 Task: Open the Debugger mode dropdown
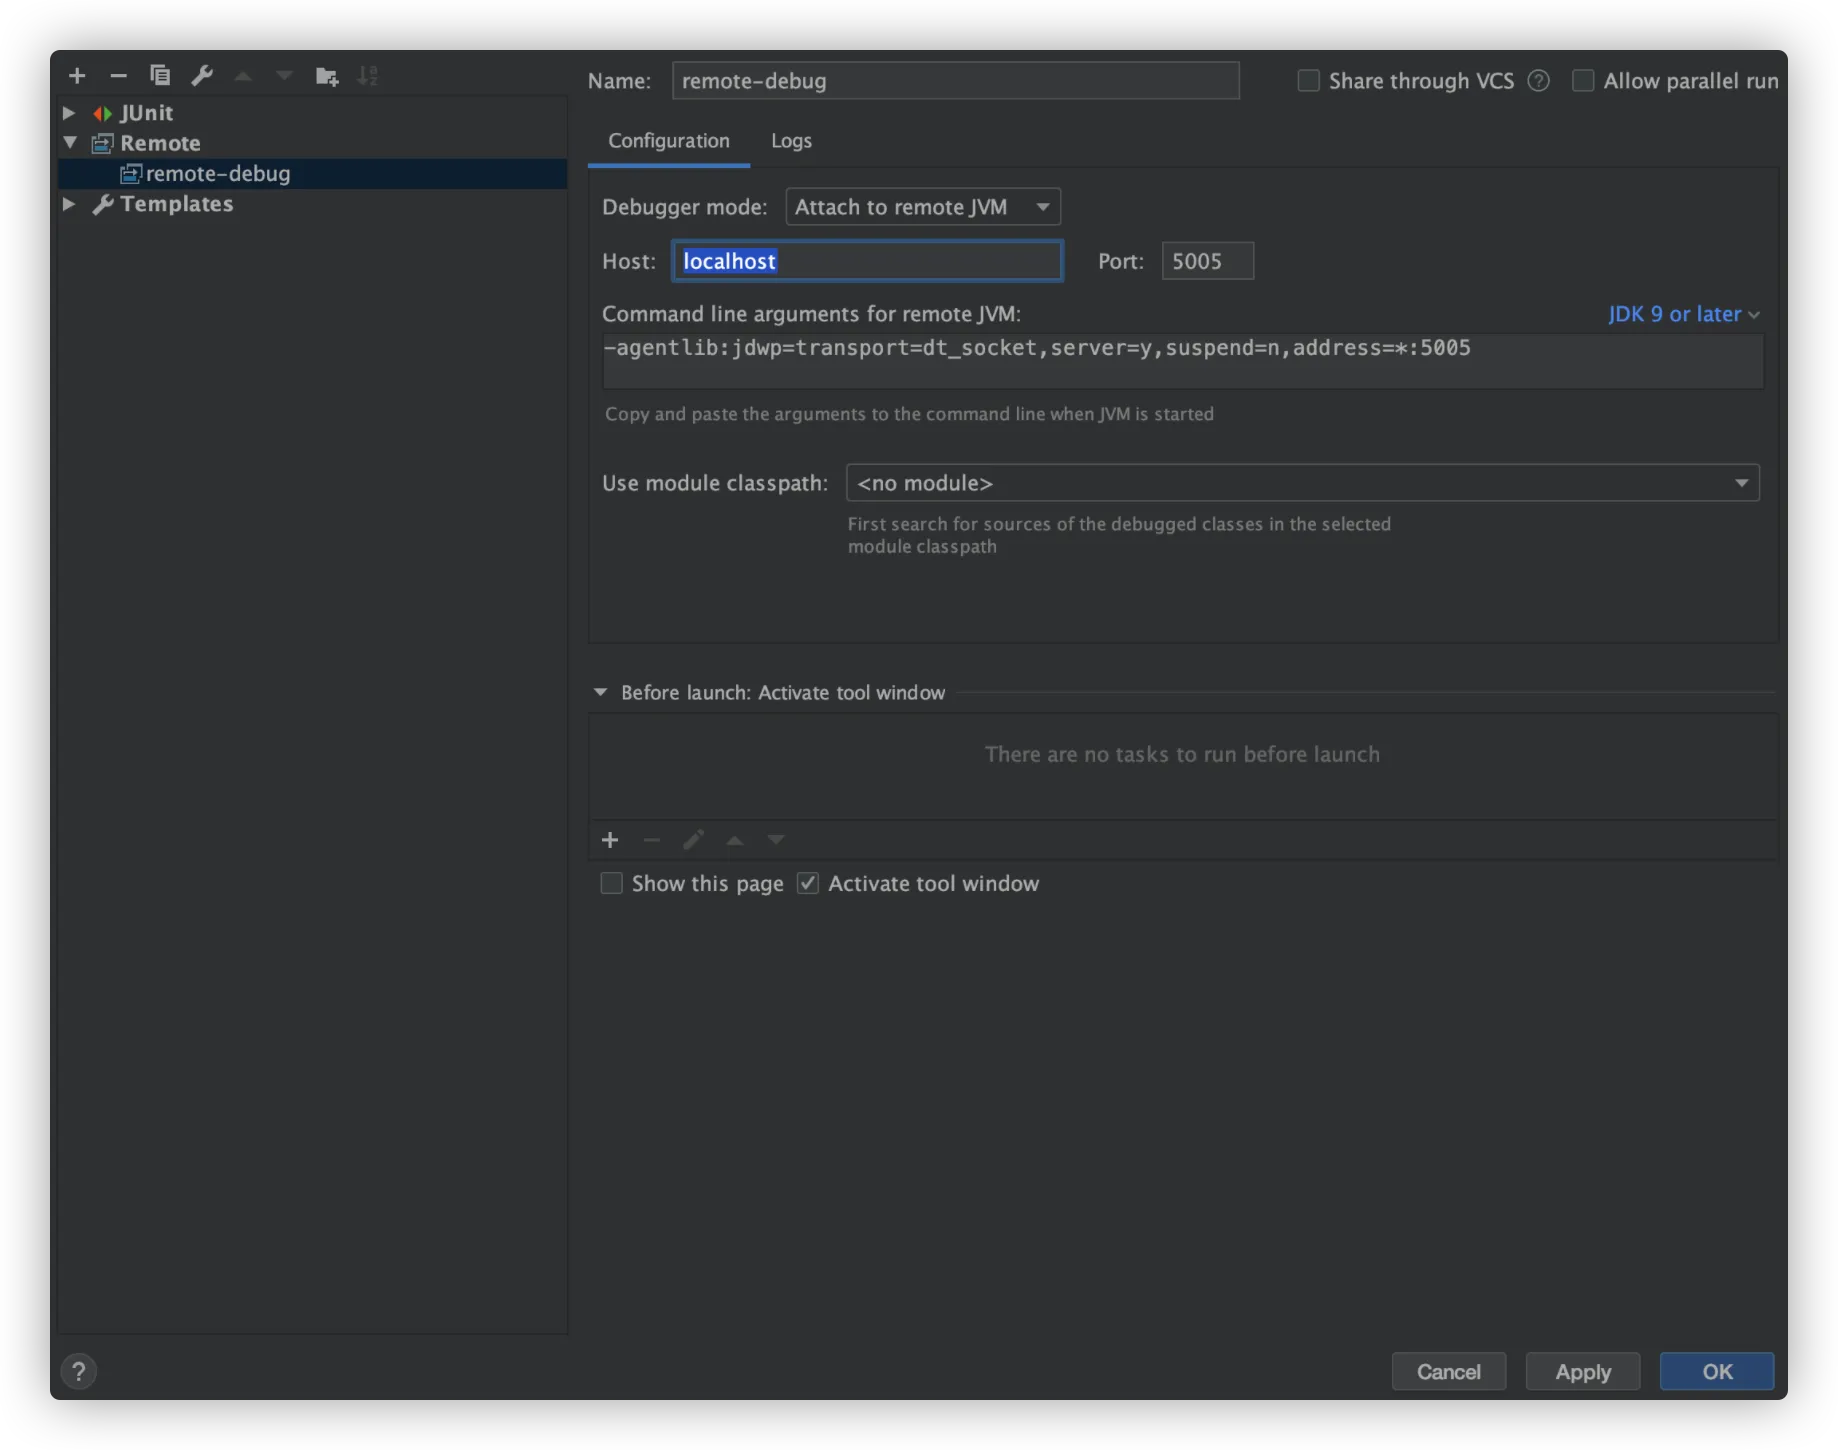coord(922,207)
